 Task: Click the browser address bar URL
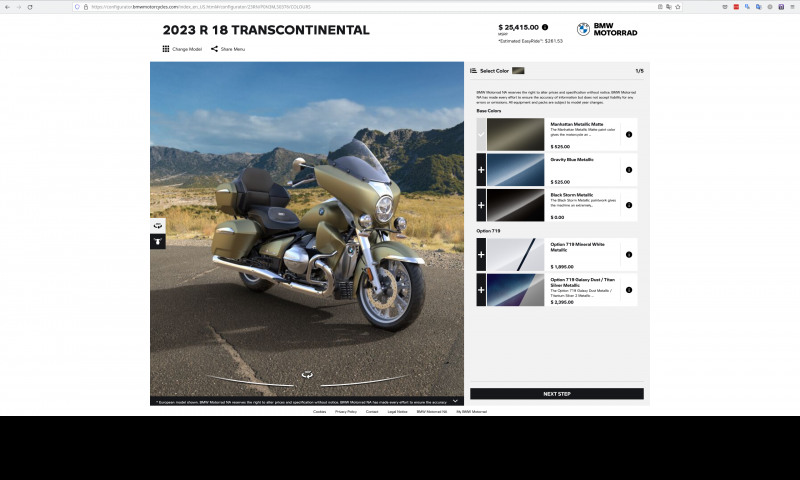pos(201,7)
